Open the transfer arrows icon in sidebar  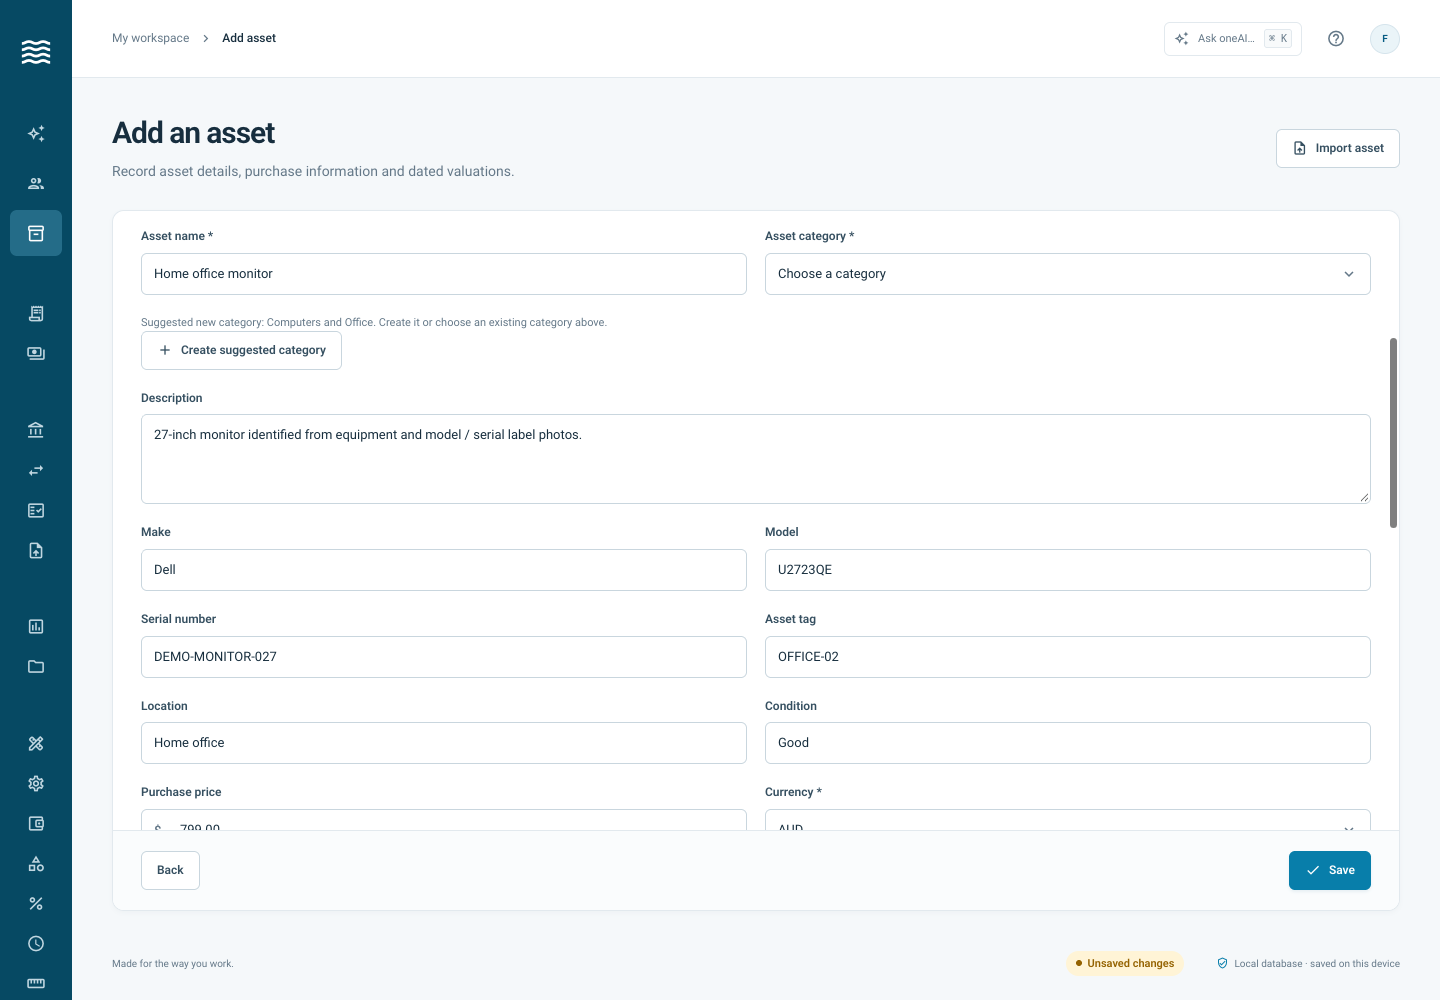tap(36, 470)
